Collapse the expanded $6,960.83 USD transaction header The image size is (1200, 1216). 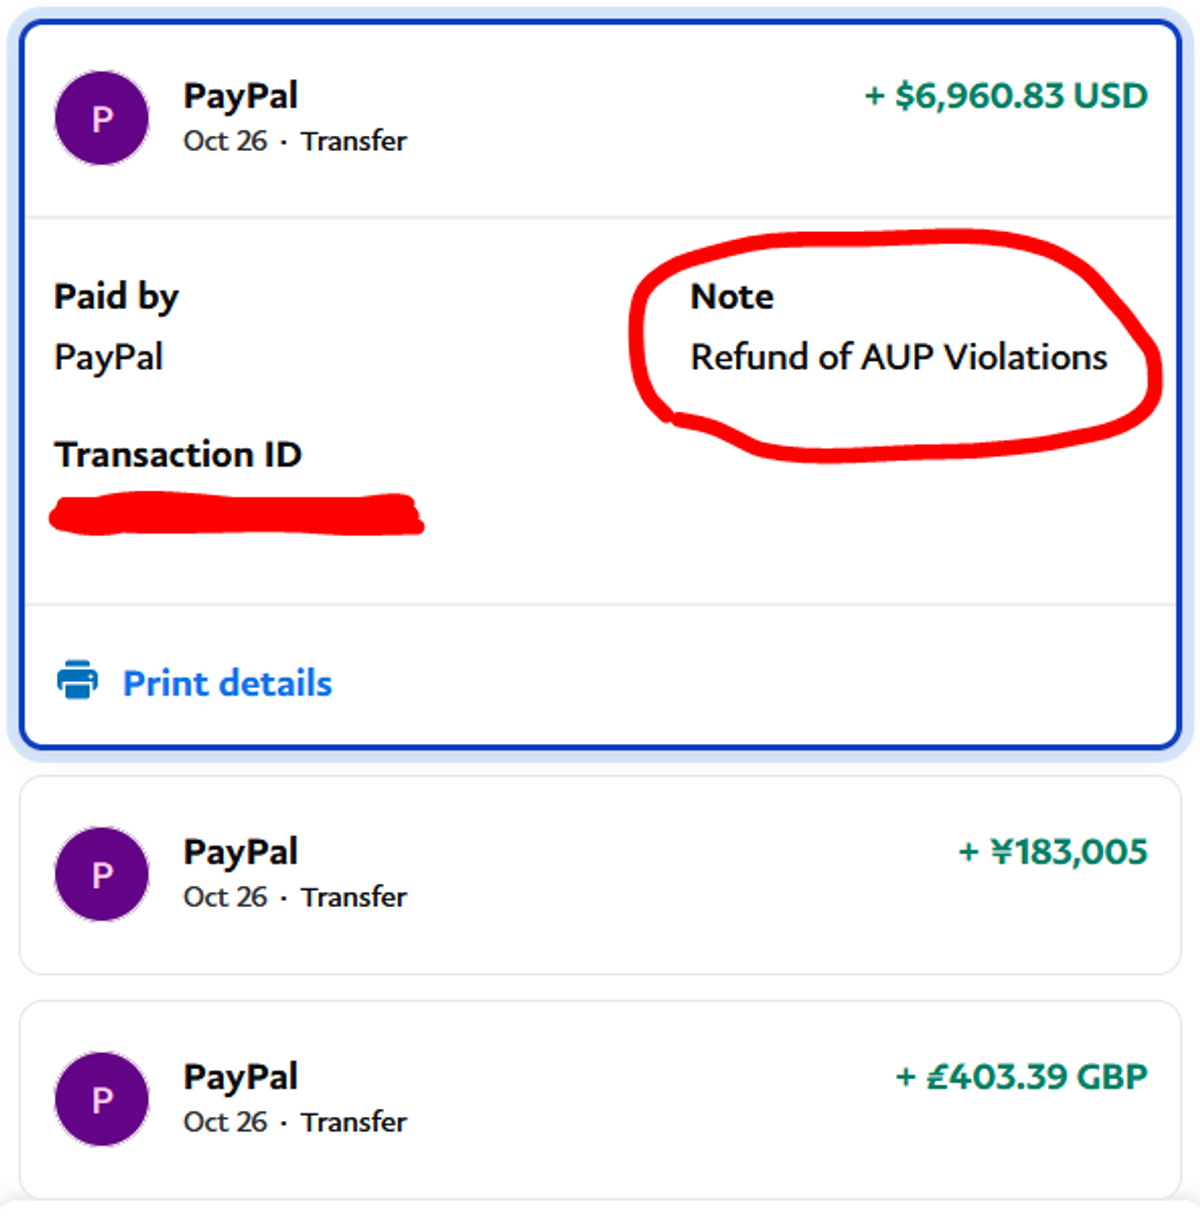coord(600,119)
